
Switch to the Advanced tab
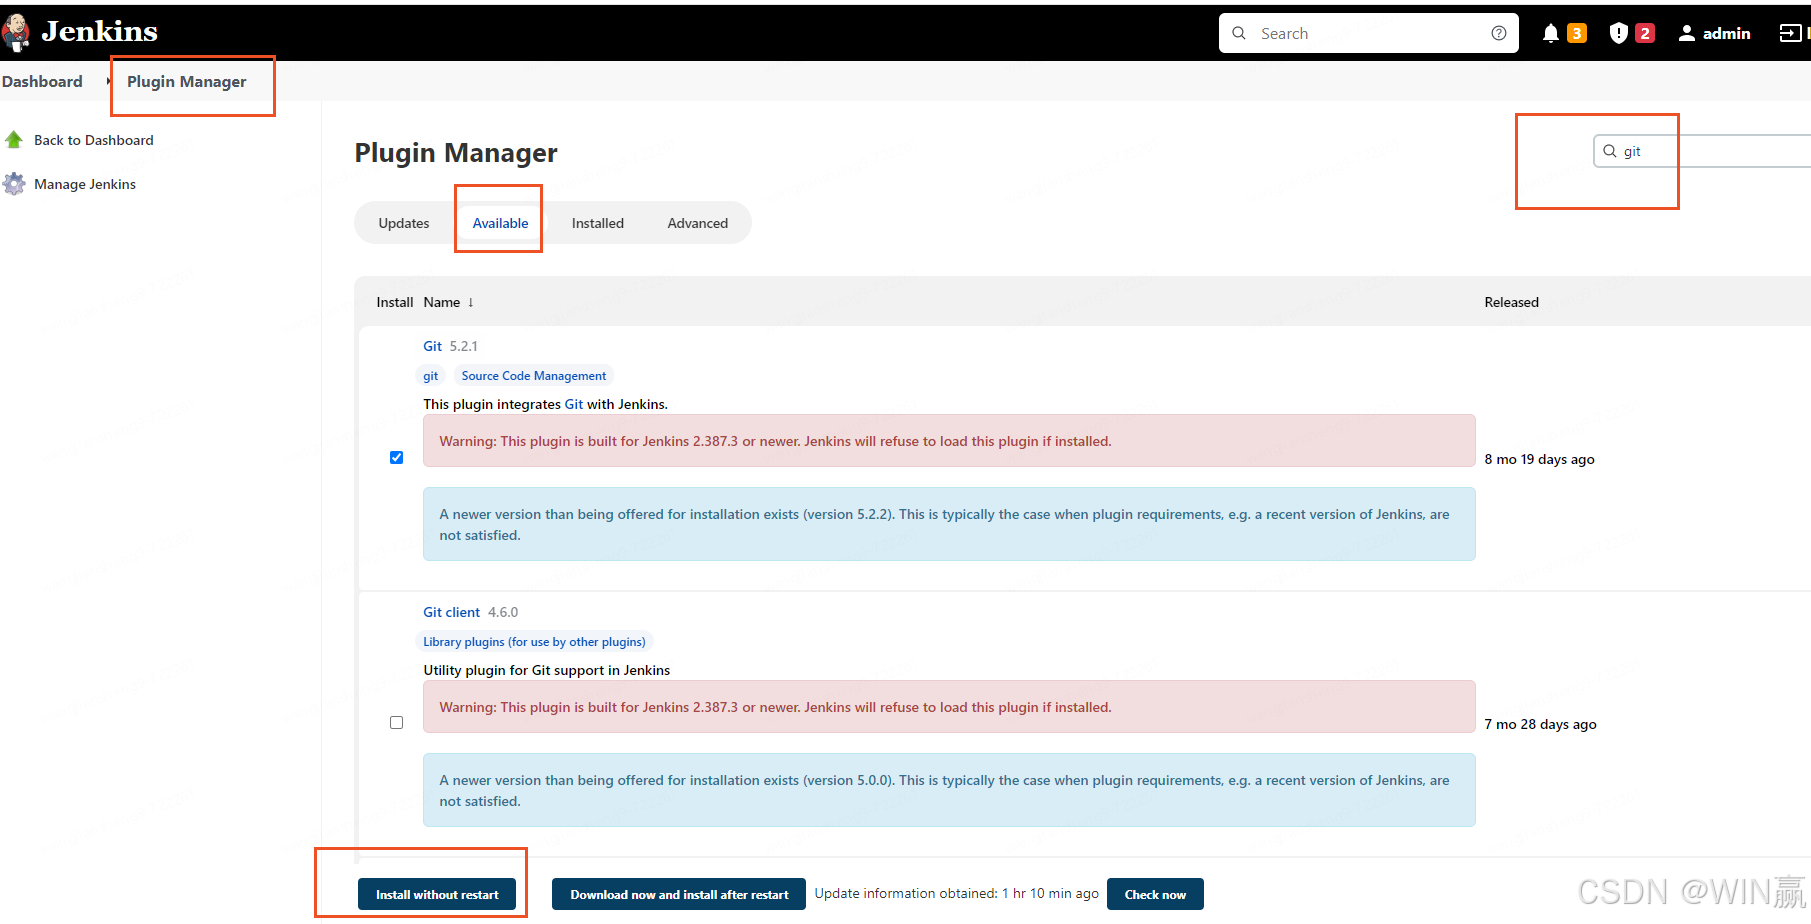pyautogui.click(x=698, y=223)
